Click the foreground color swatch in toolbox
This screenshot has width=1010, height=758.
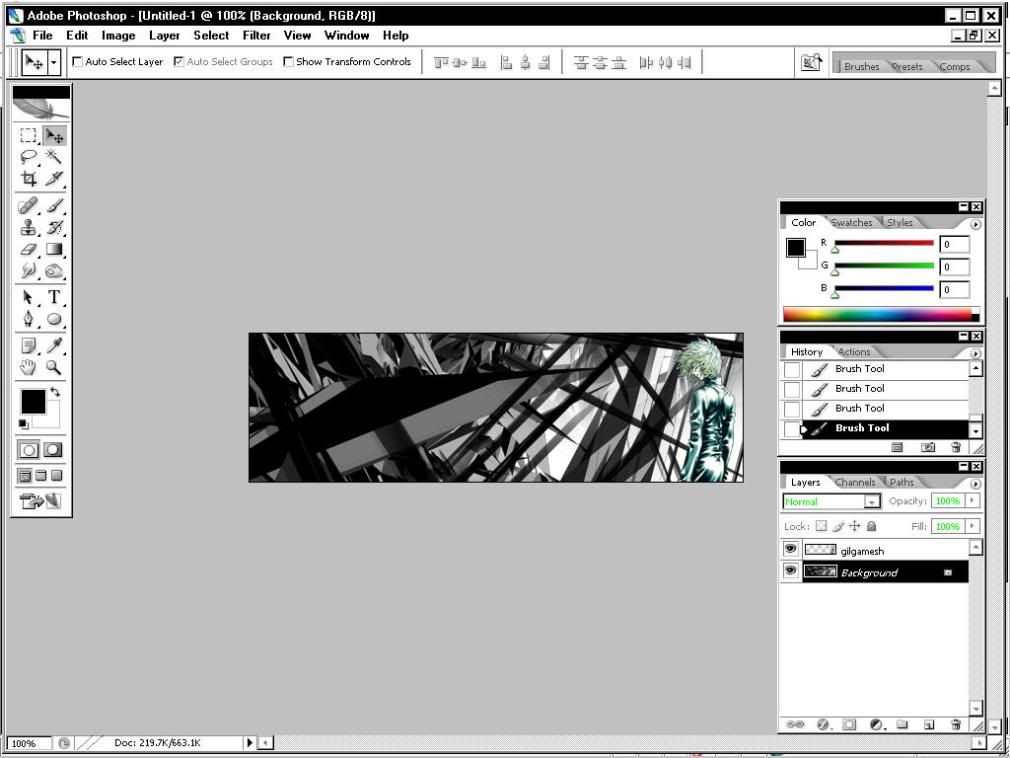pos(32,401)
